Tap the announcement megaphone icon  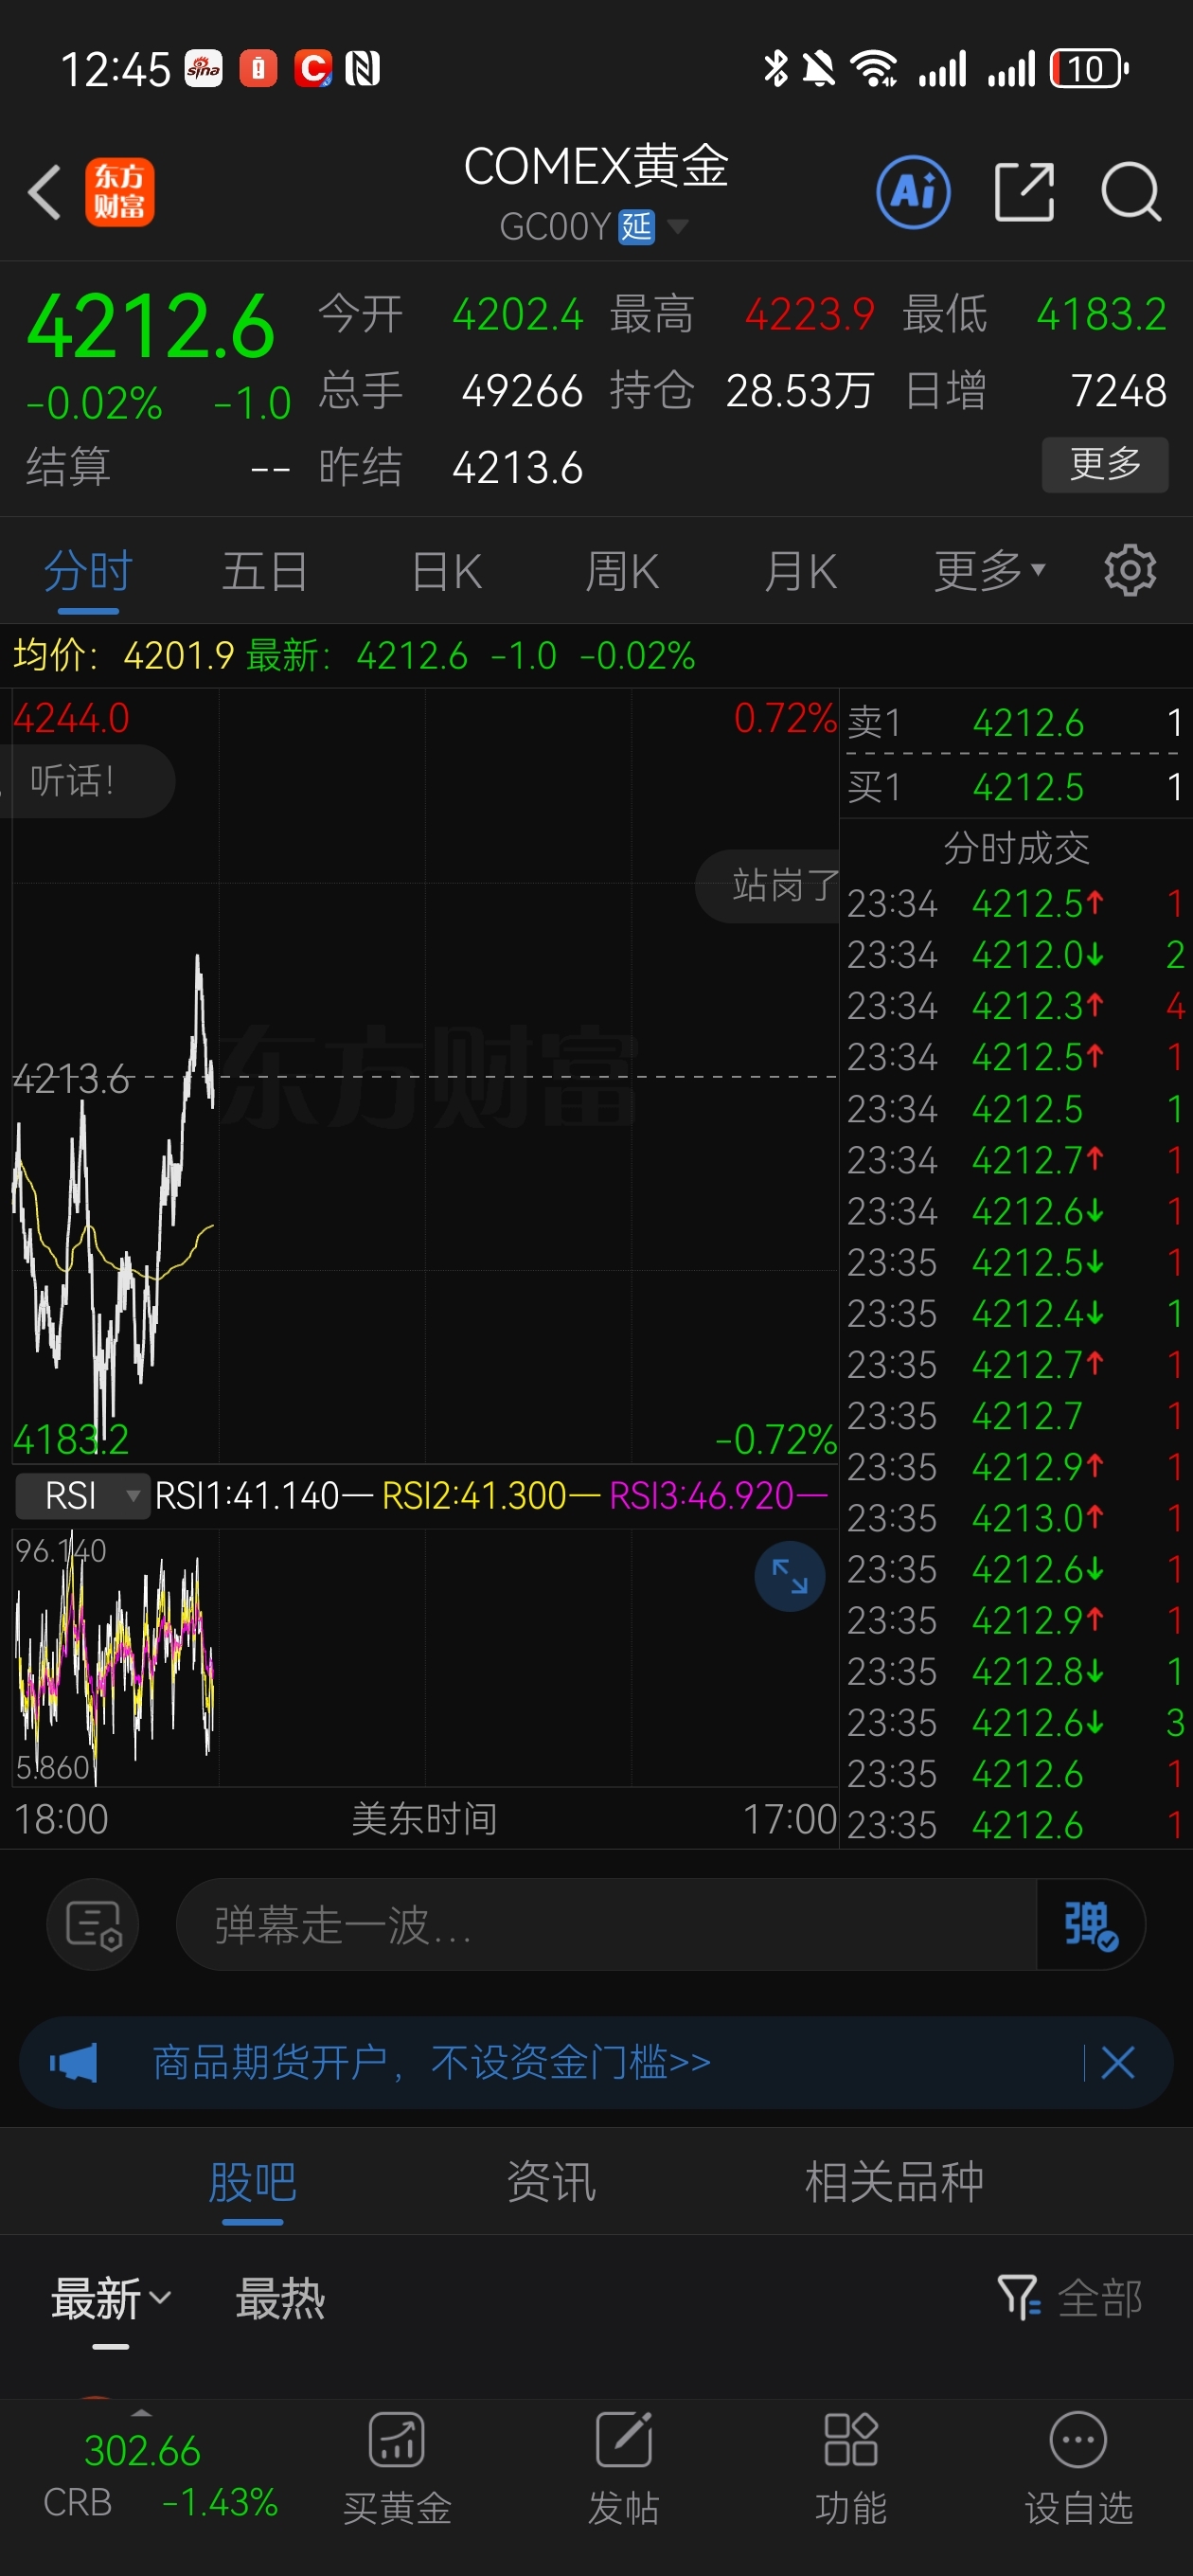point(74,2062)
